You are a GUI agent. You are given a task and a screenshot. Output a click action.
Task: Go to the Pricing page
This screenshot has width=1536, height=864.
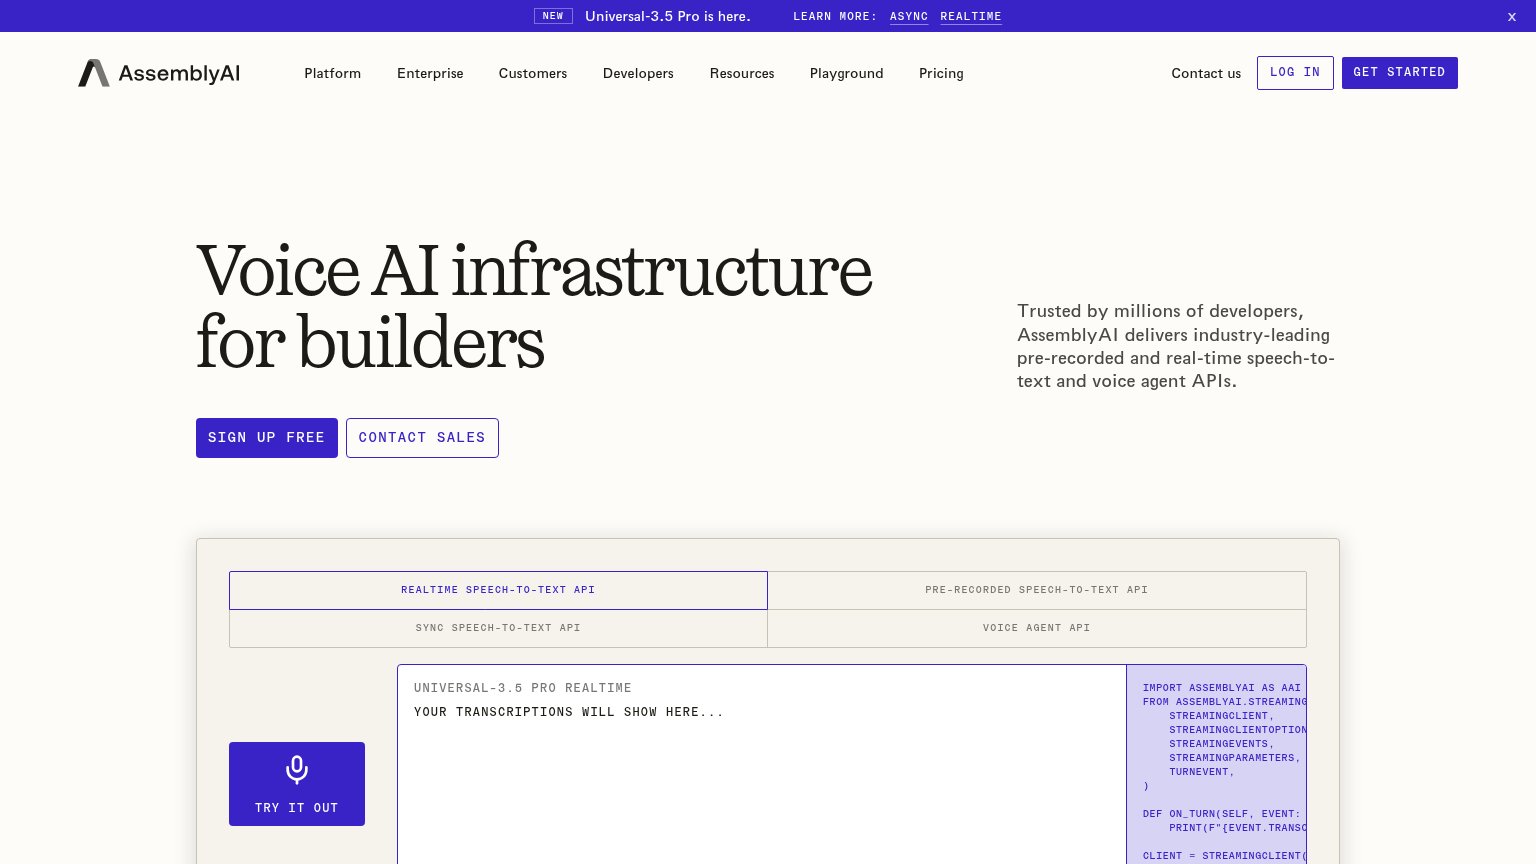coord(941,73)
